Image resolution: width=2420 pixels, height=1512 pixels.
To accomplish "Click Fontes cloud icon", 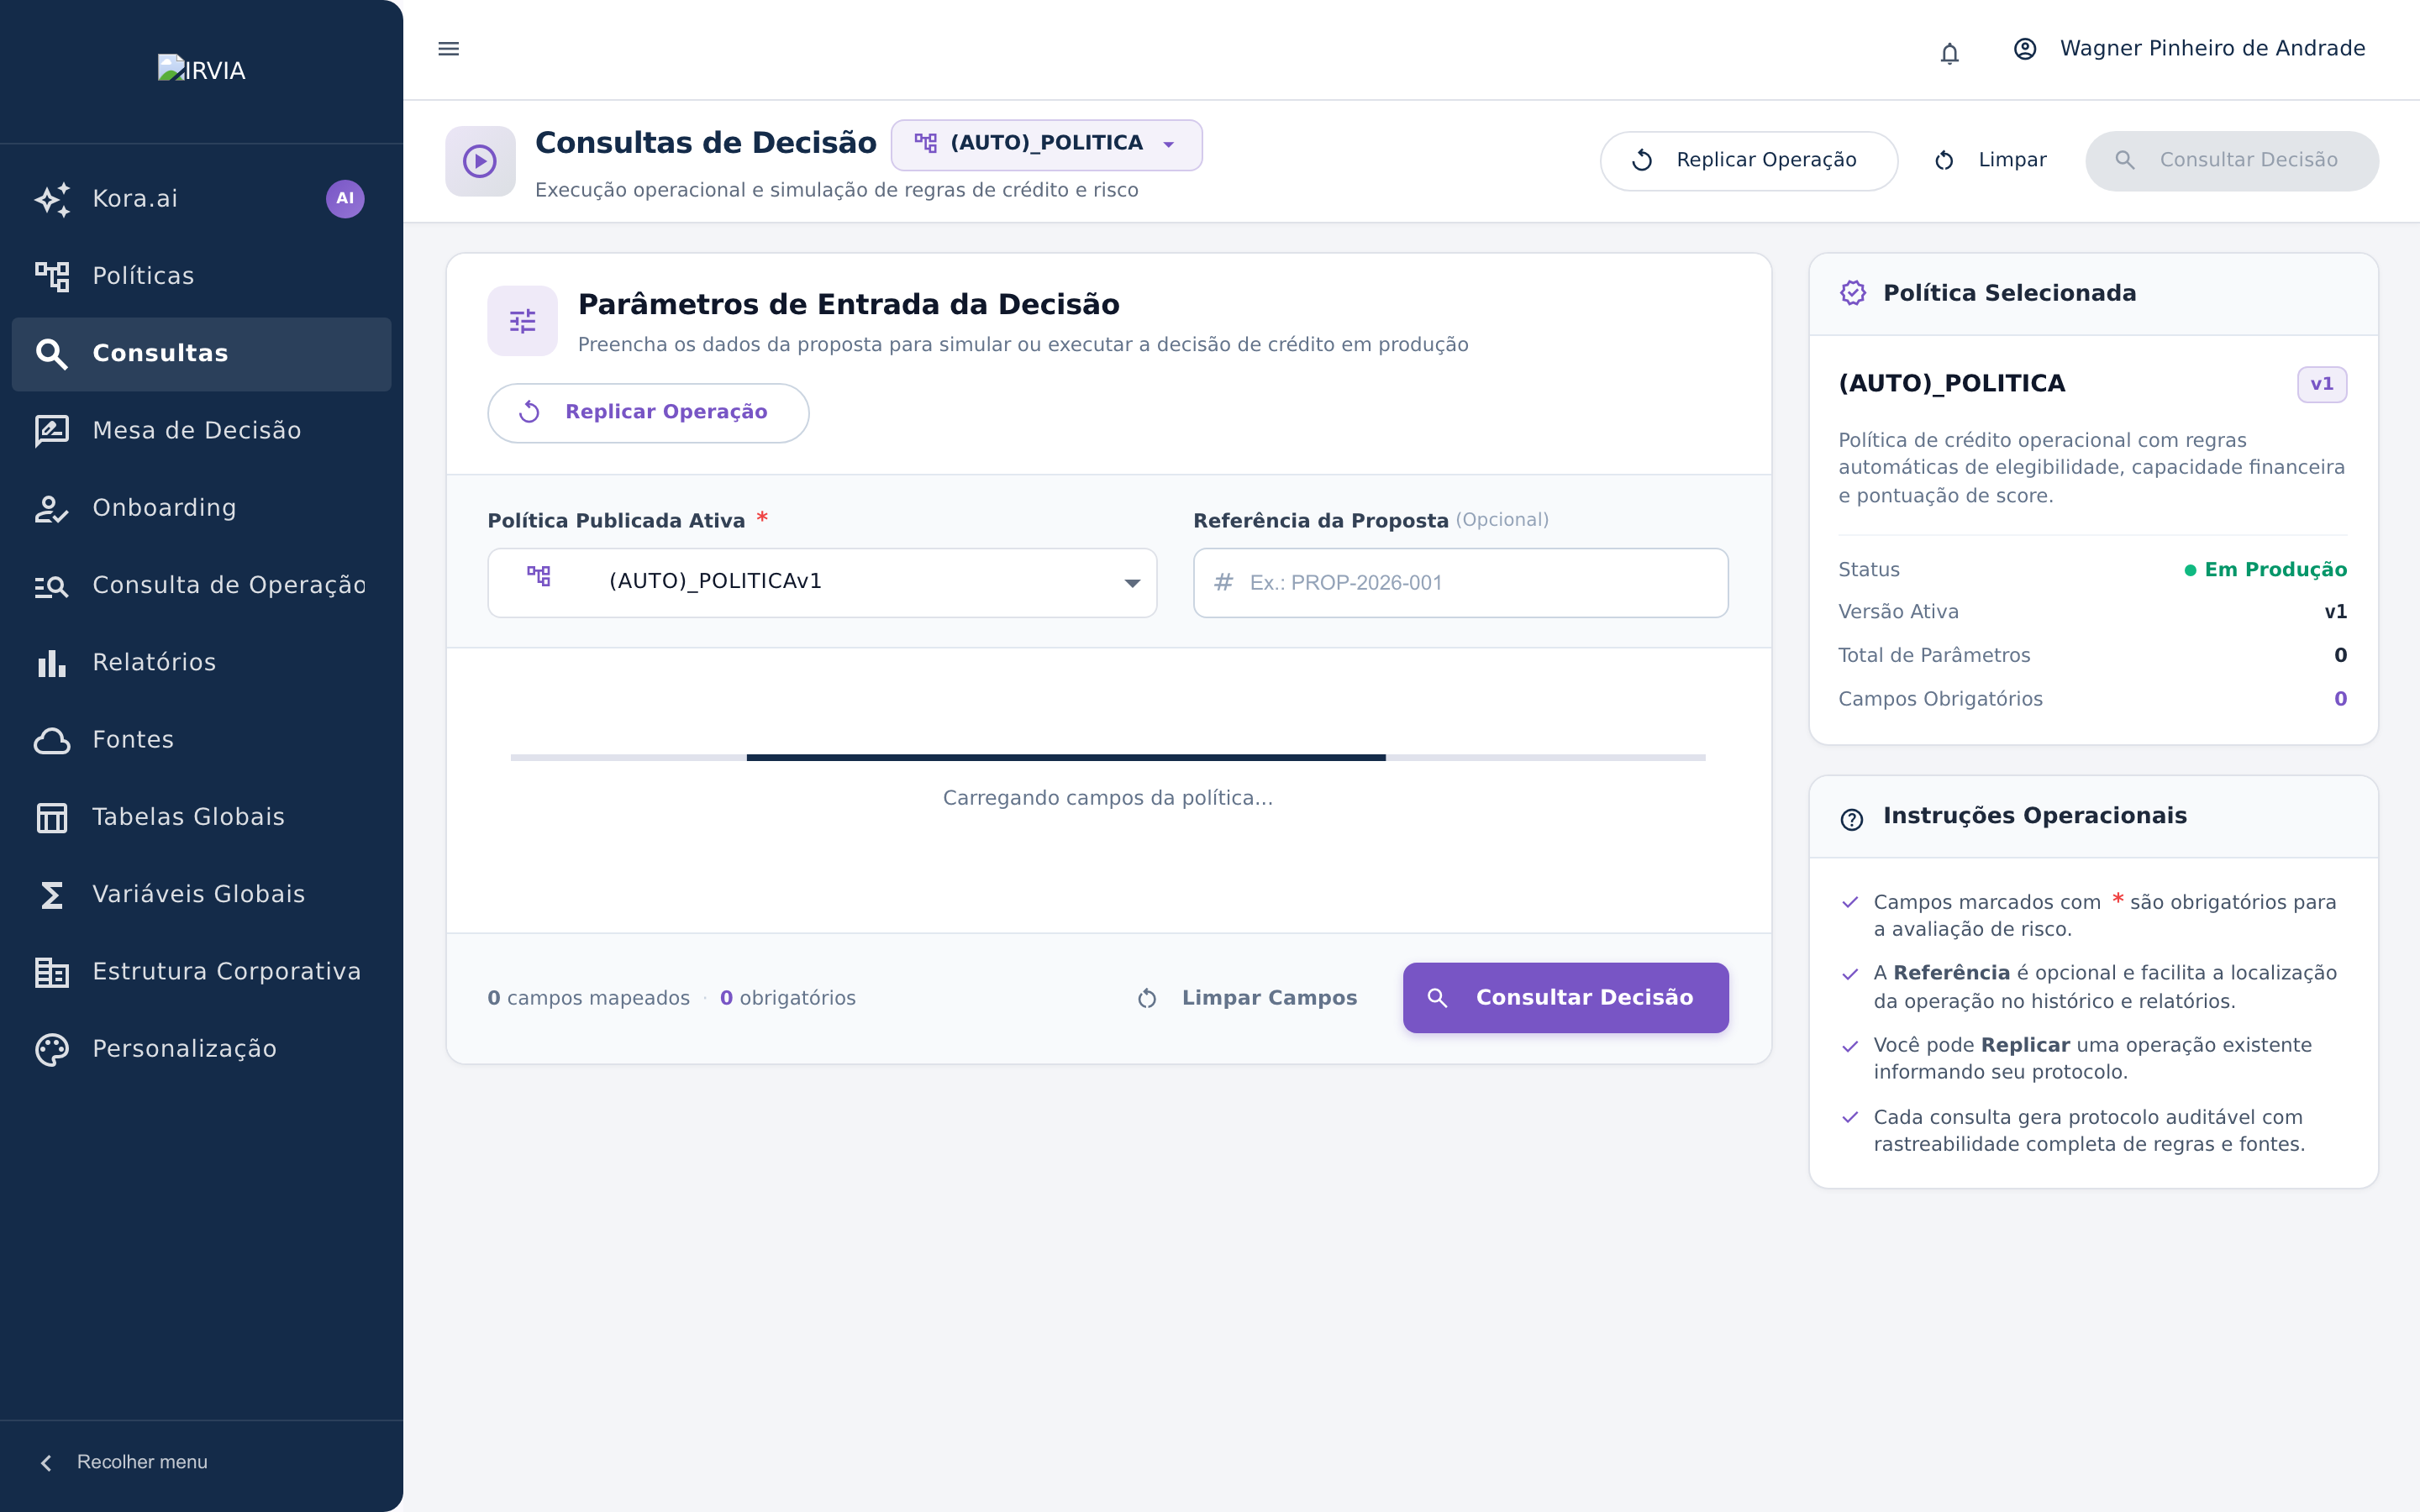I will 51,740.
